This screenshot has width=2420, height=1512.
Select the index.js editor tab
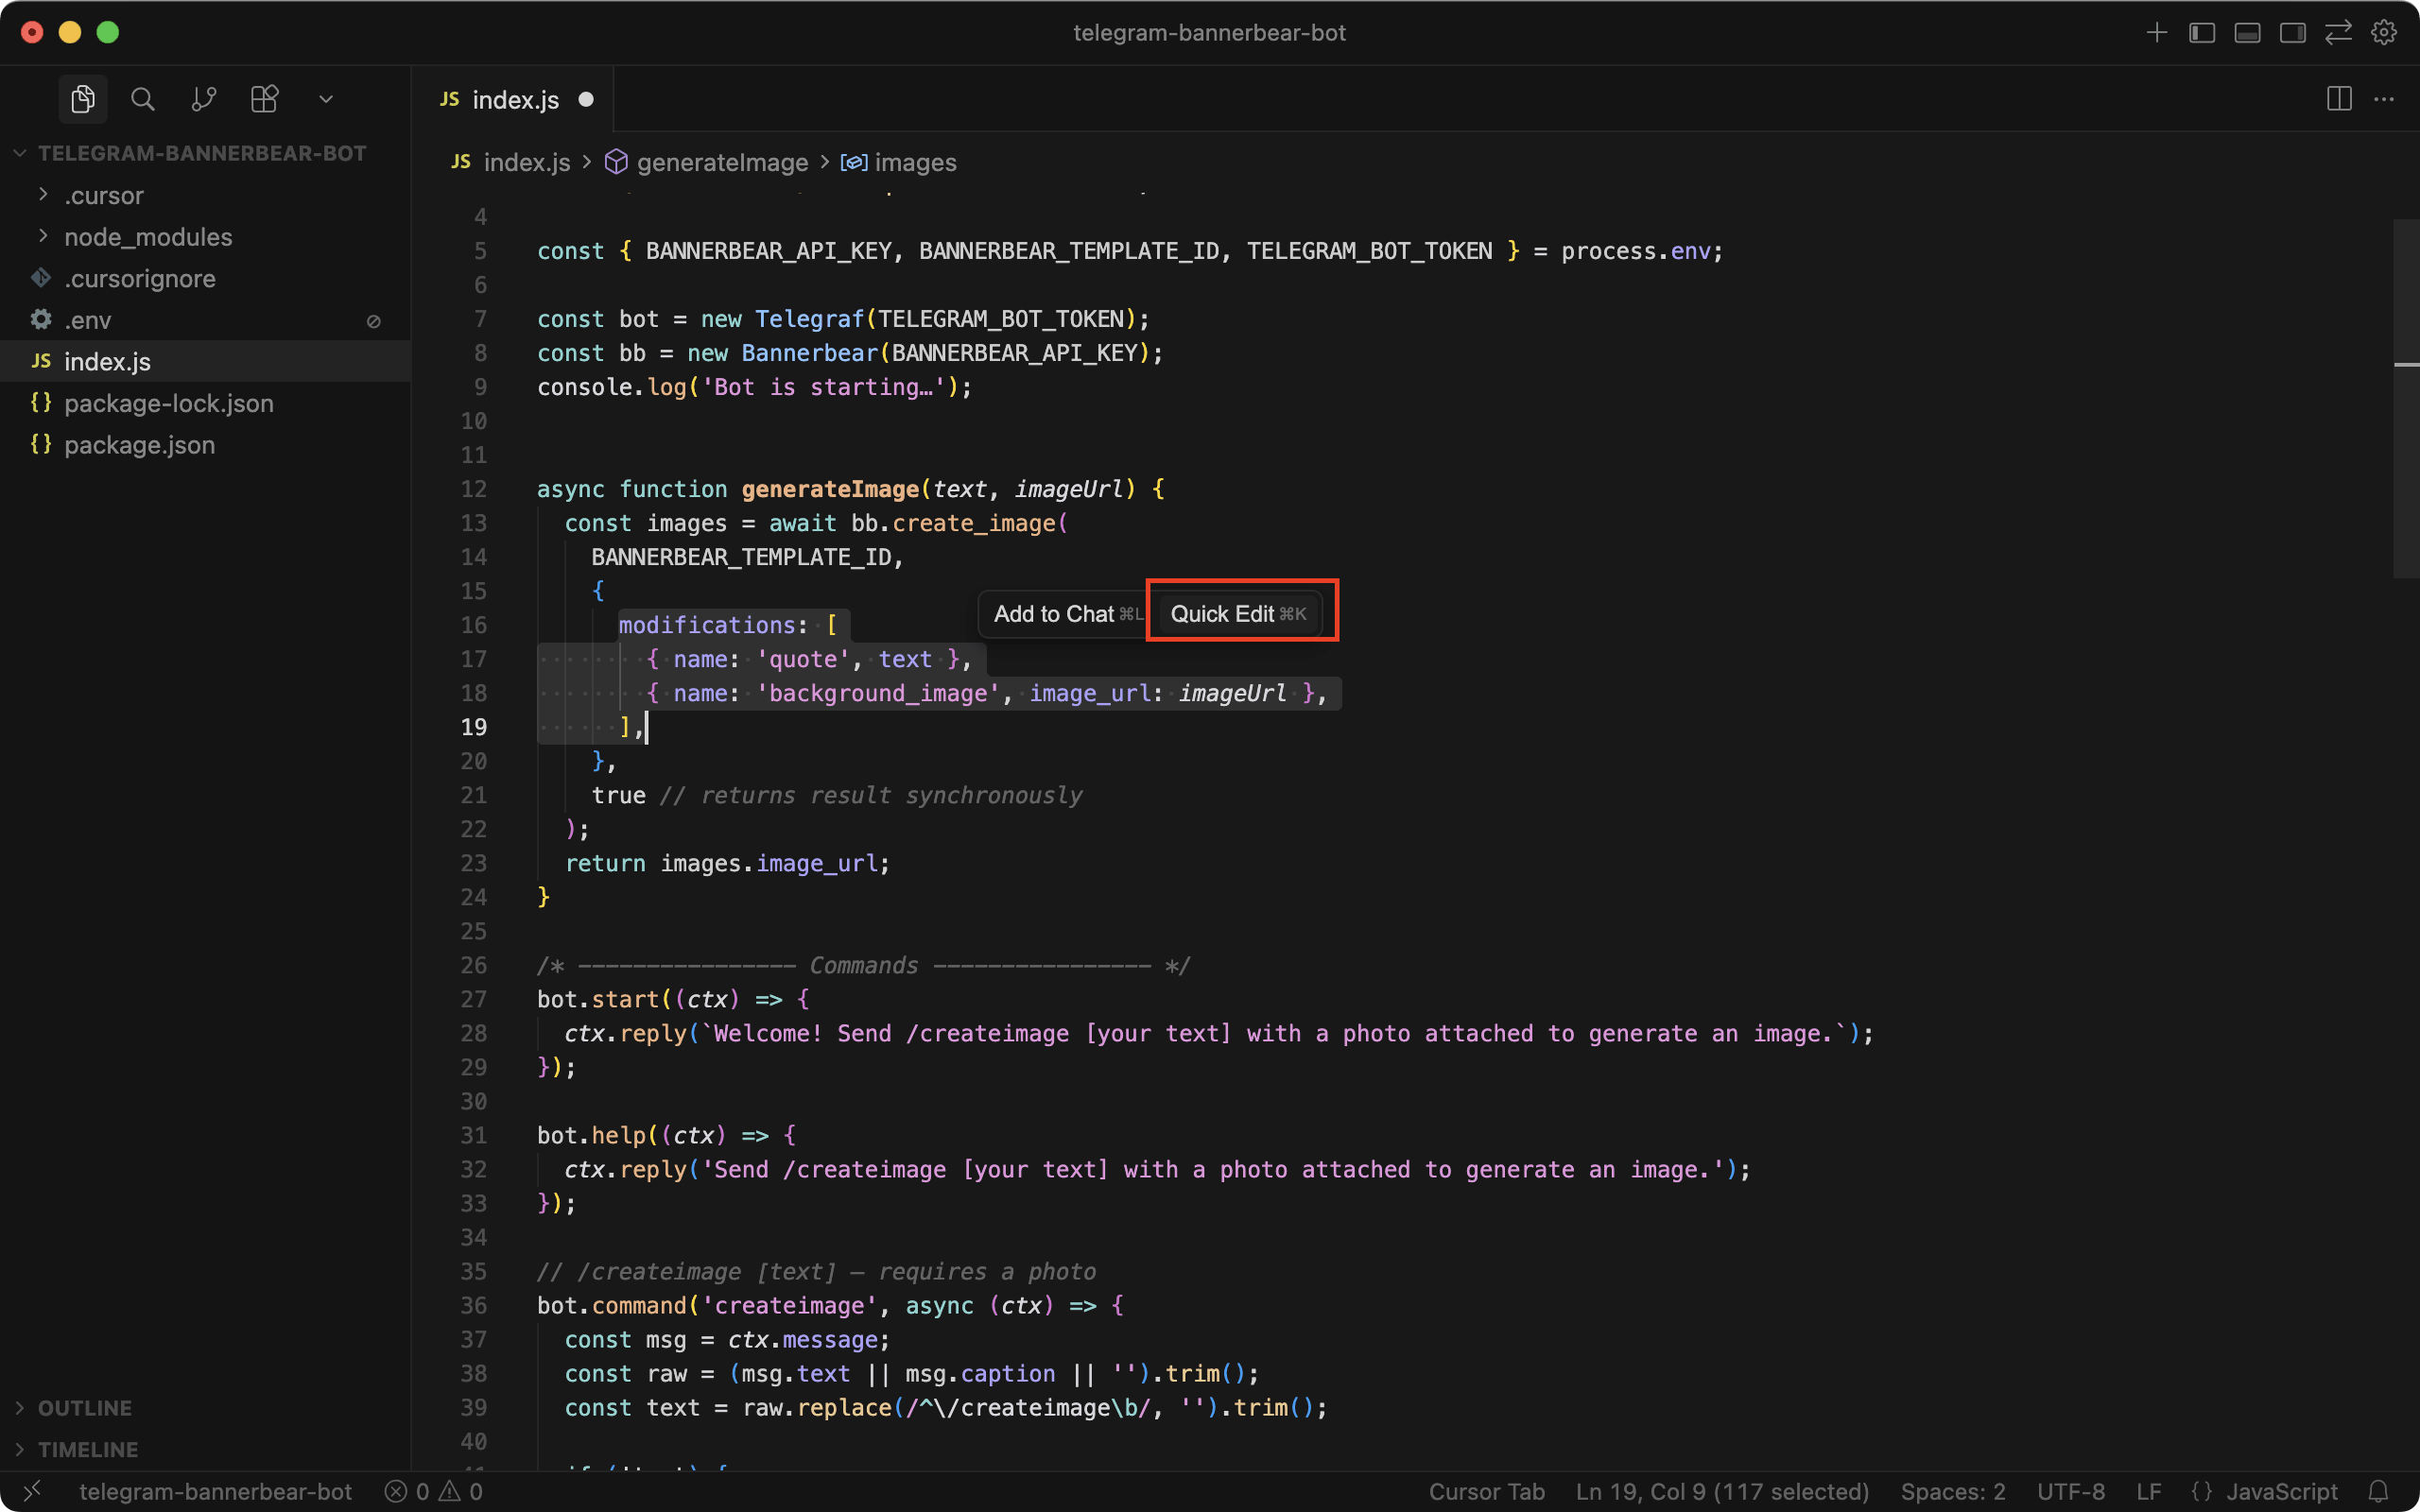pyautogui.click(x=515, y=99)
